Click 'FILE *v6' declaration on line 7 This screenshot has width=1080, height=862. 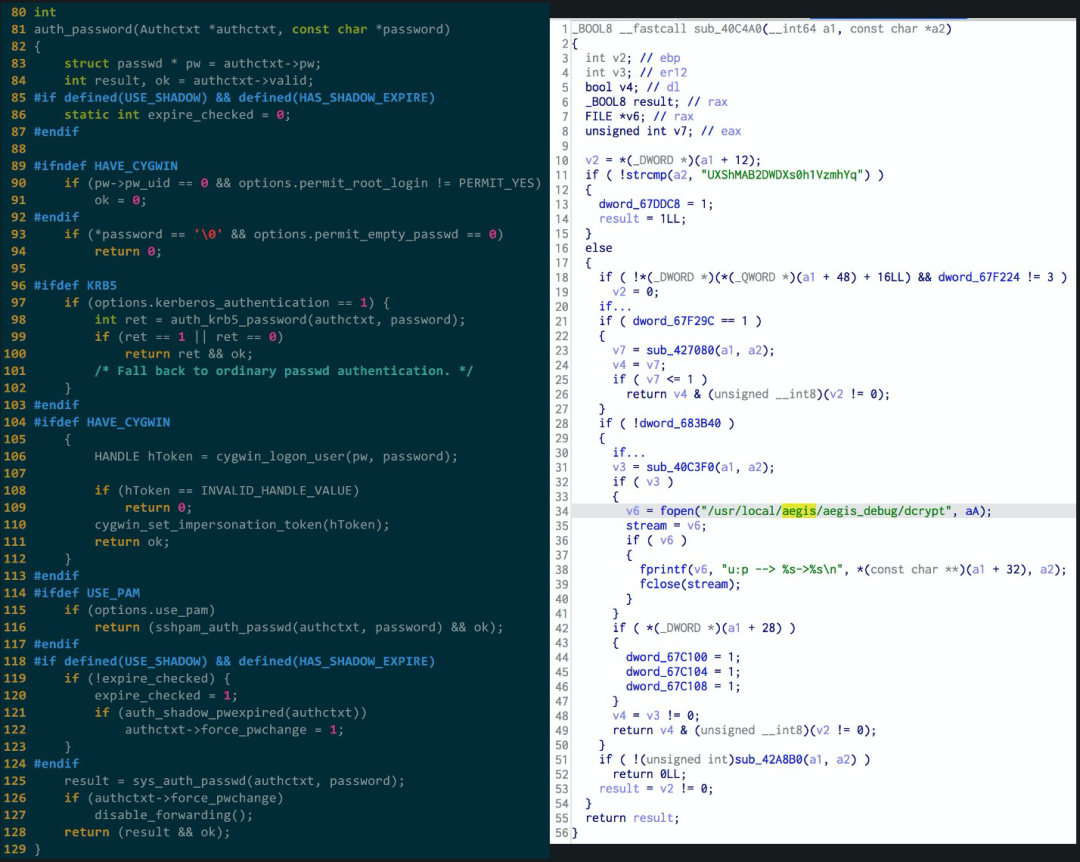pyautogui.click(x=616, y=116)
